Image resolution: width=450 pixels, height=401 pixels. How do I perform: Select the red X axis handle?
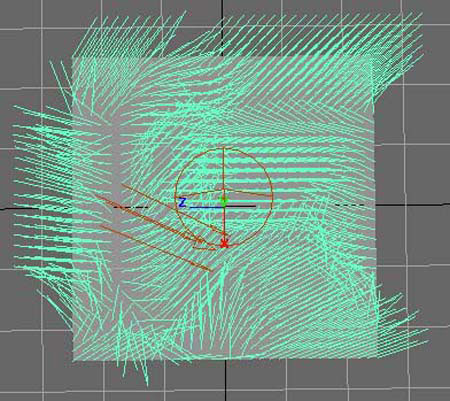click(x=224, y=244)
